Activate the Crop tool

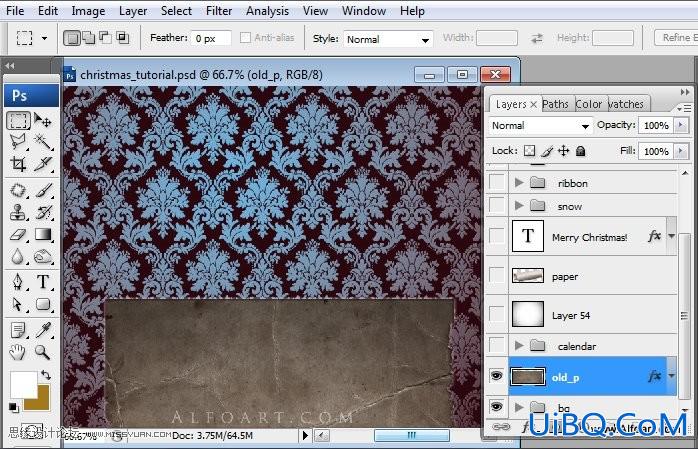18,164
